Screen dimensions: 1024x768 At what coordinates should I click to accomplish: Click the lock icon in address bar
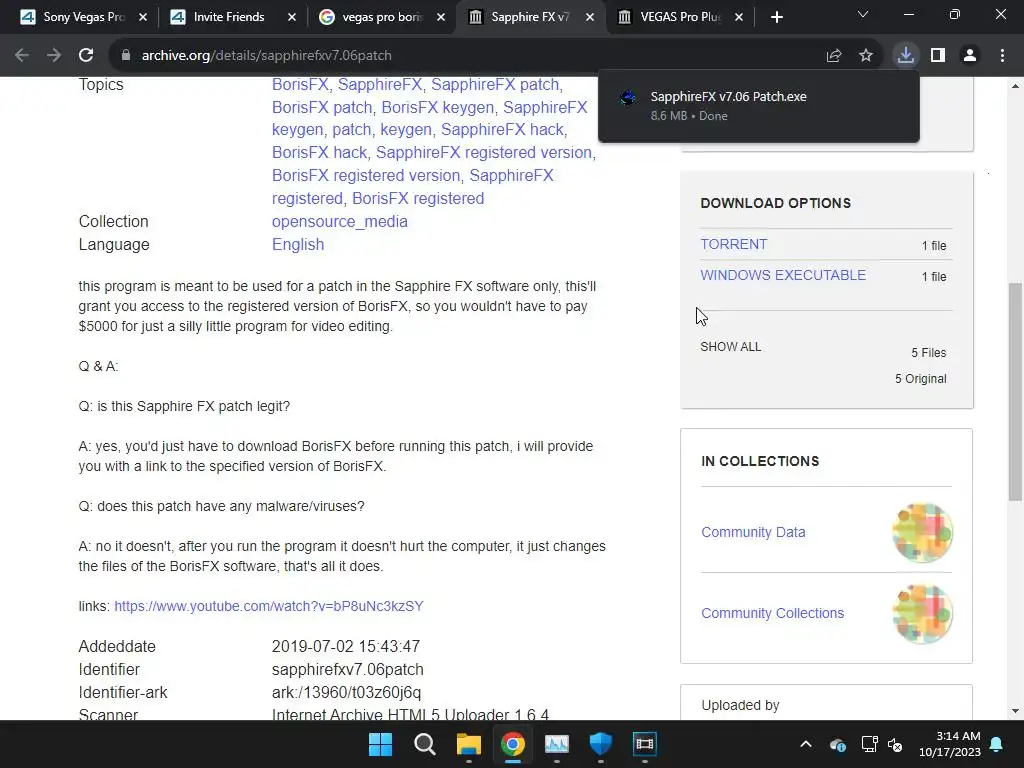coord(126,56)
